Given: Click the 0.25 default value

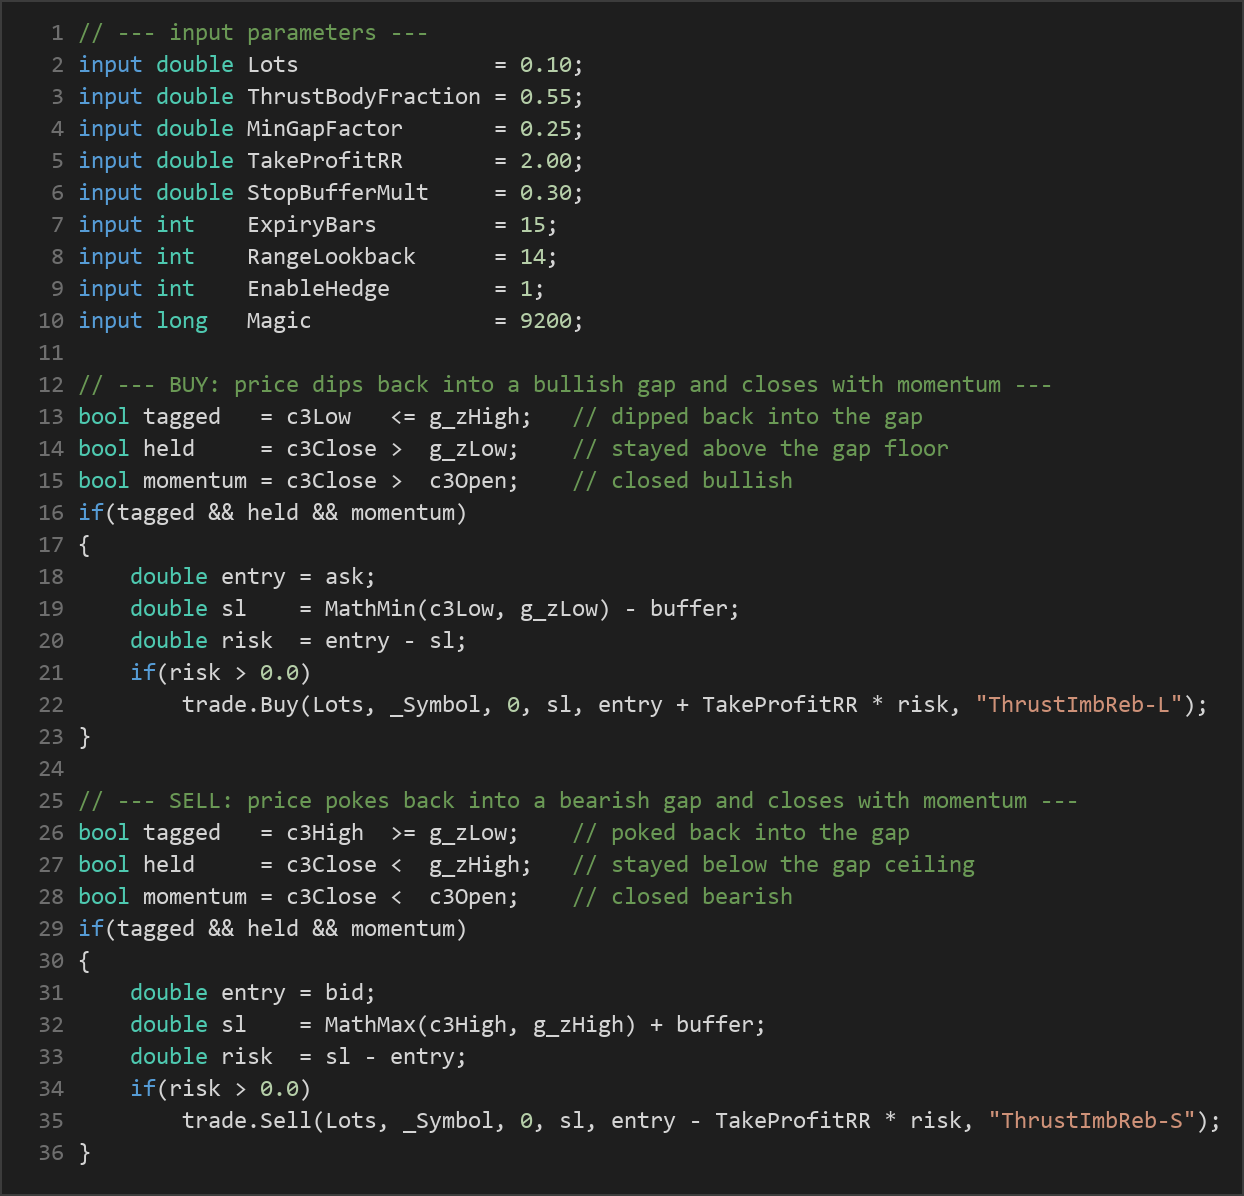Looking at the screenshot, I should click(546, 129).
